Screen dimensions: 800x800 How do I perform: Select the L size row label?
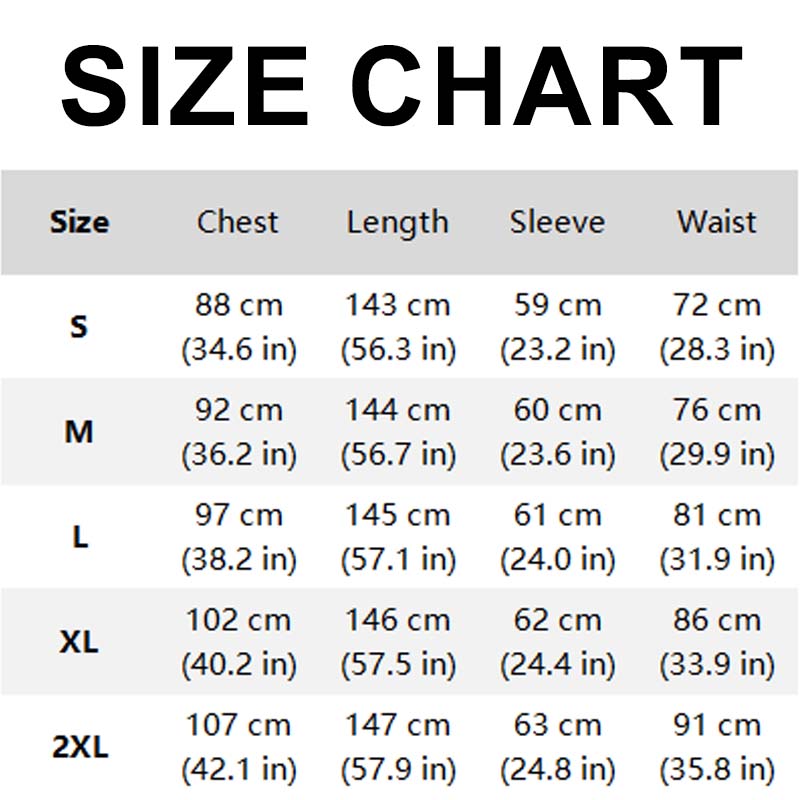click(x=80, y=537)
